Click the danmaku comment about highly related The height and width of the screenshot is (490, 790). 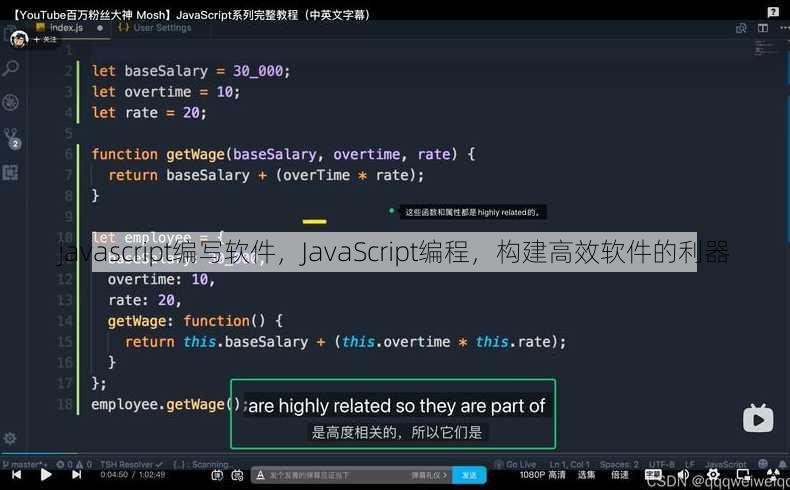tap(472, 212)
